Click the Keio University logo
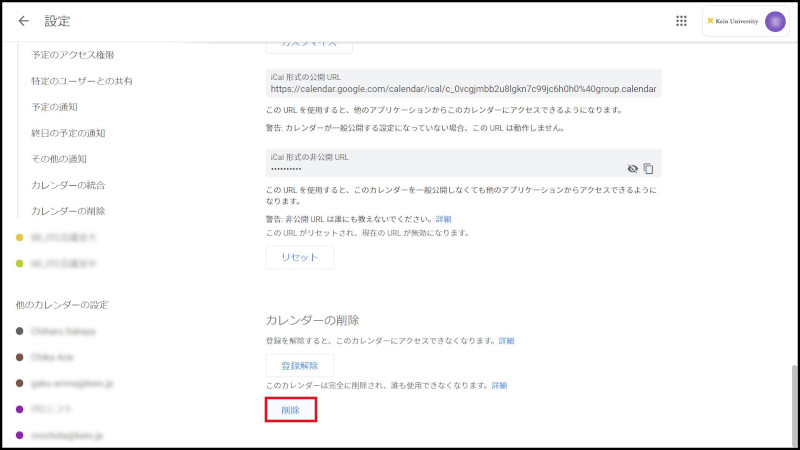Image resolution: width=800 pixels, height=450 pixels. 735,21
